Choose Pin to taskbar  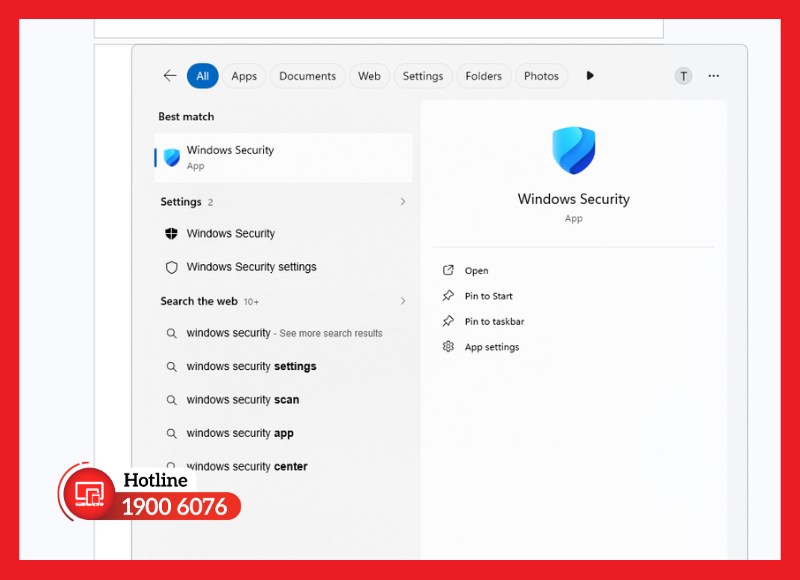[494, 321]
